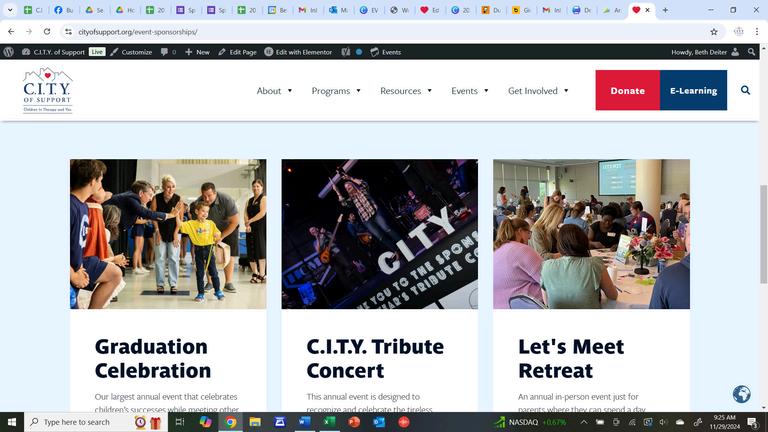Click the NASDAQ stock widget

click(529, 422)
